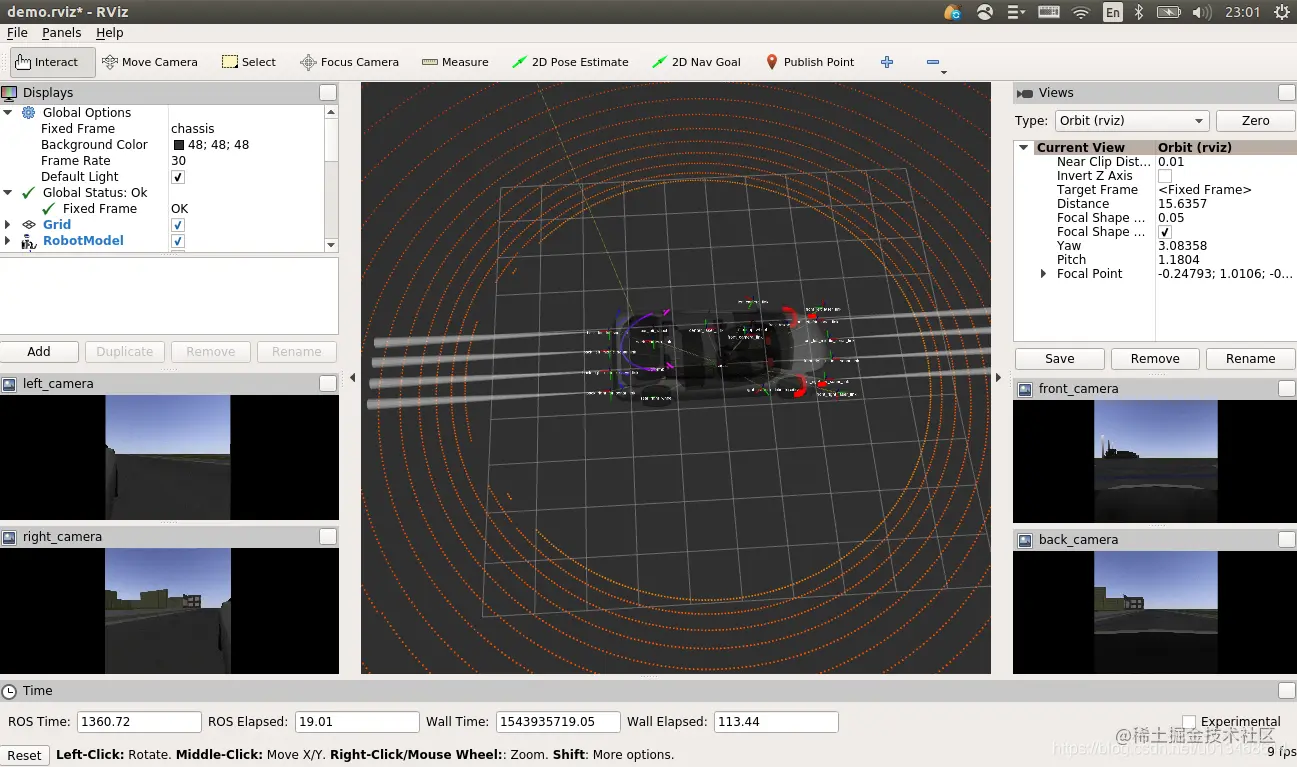Viewport: 1297px width, 767px height.
Task: Activate the Move Camera tool
Action: click(x=150, y=62)
